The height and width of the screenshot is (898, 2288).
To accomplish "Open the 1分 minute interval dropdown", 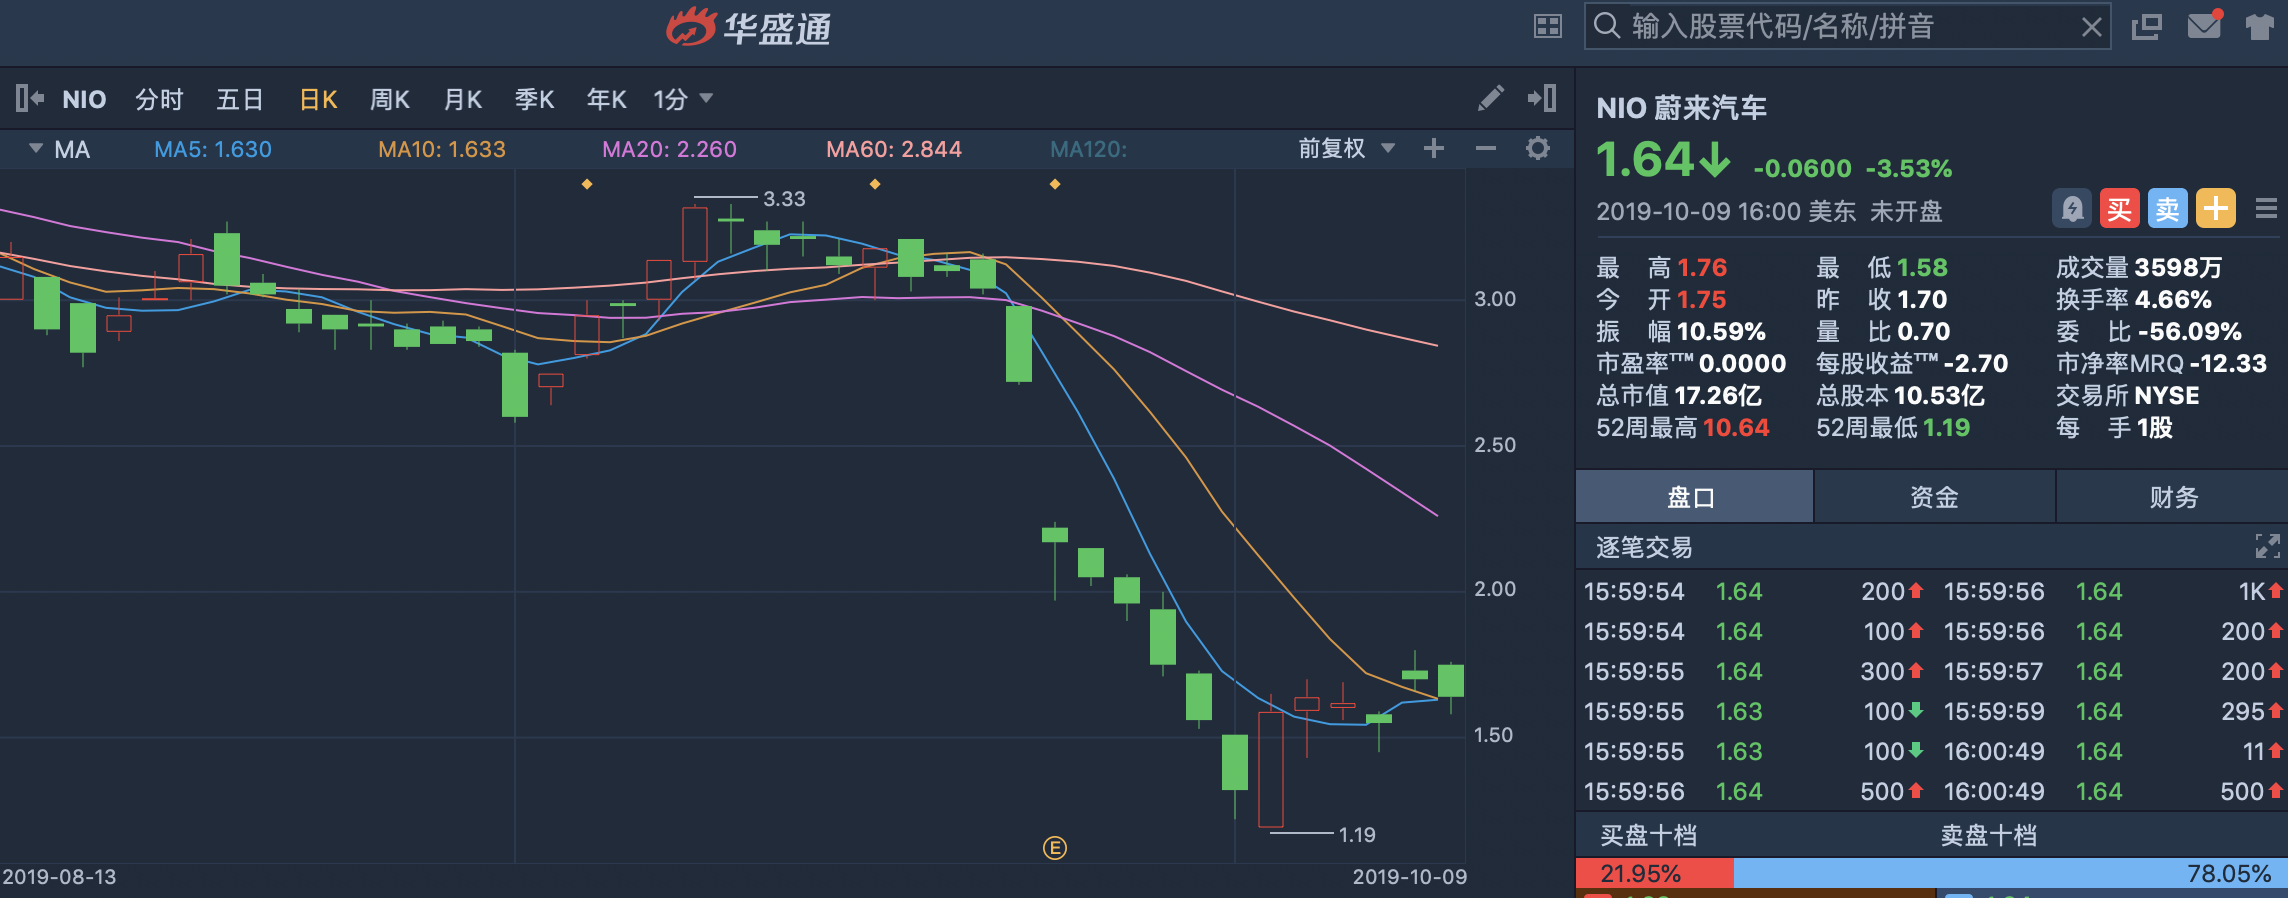I will 683,99.
